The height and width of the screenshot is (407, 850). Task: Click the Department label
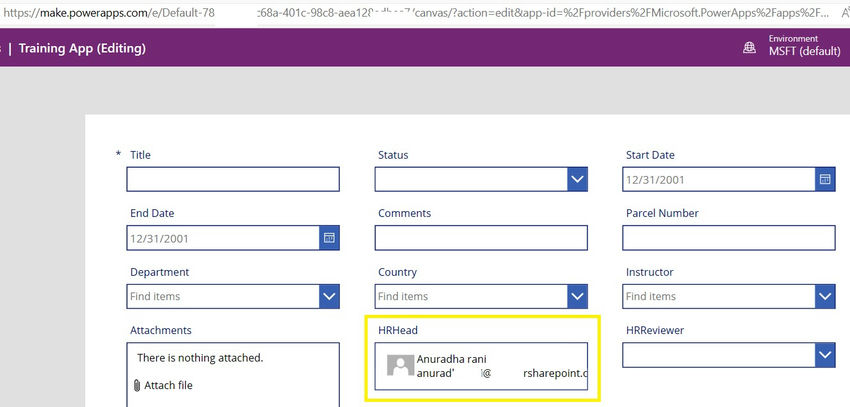coord(159,272)
